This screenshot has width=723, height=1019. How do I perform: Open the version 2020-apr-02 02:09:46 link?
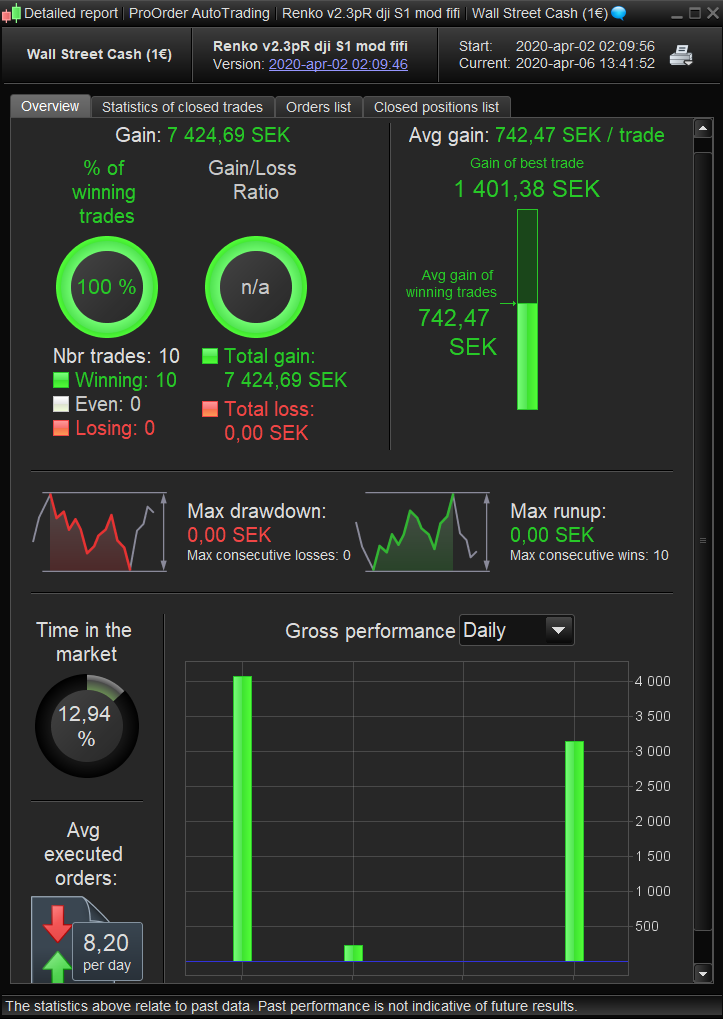[338, 64]
